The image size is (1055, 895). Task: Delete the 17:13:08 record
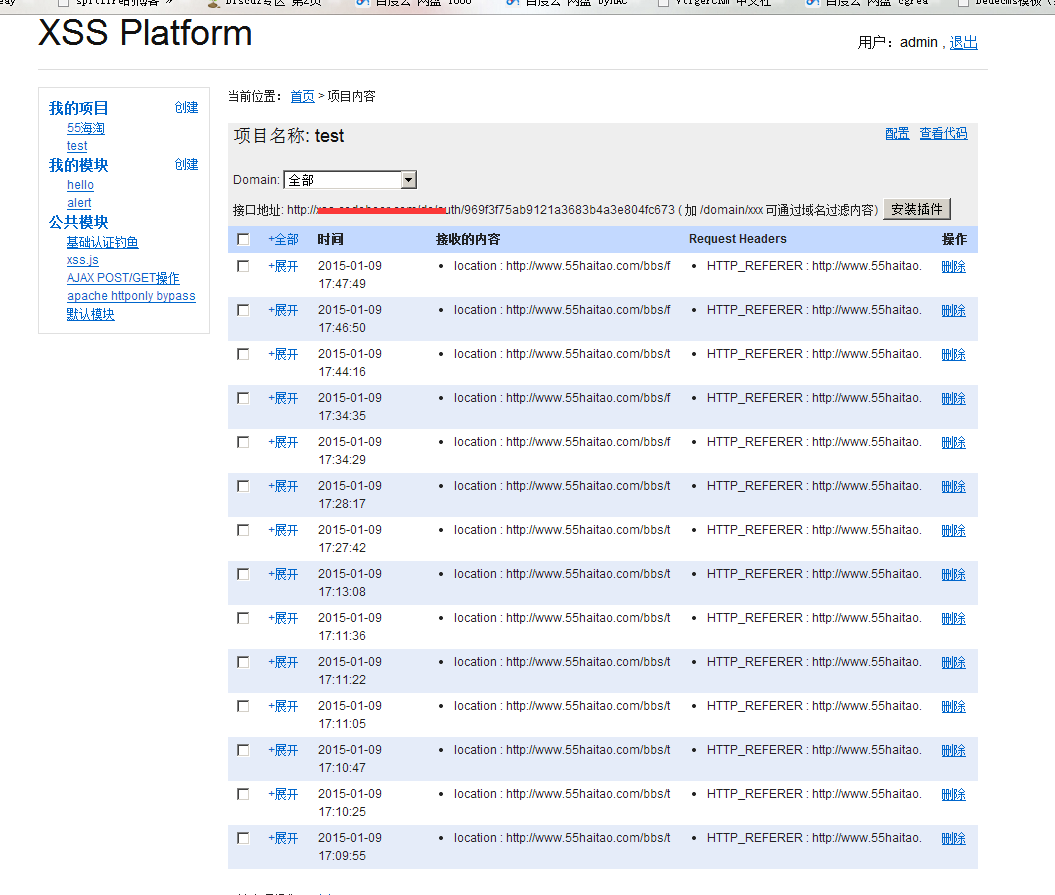tap(953, 575)
